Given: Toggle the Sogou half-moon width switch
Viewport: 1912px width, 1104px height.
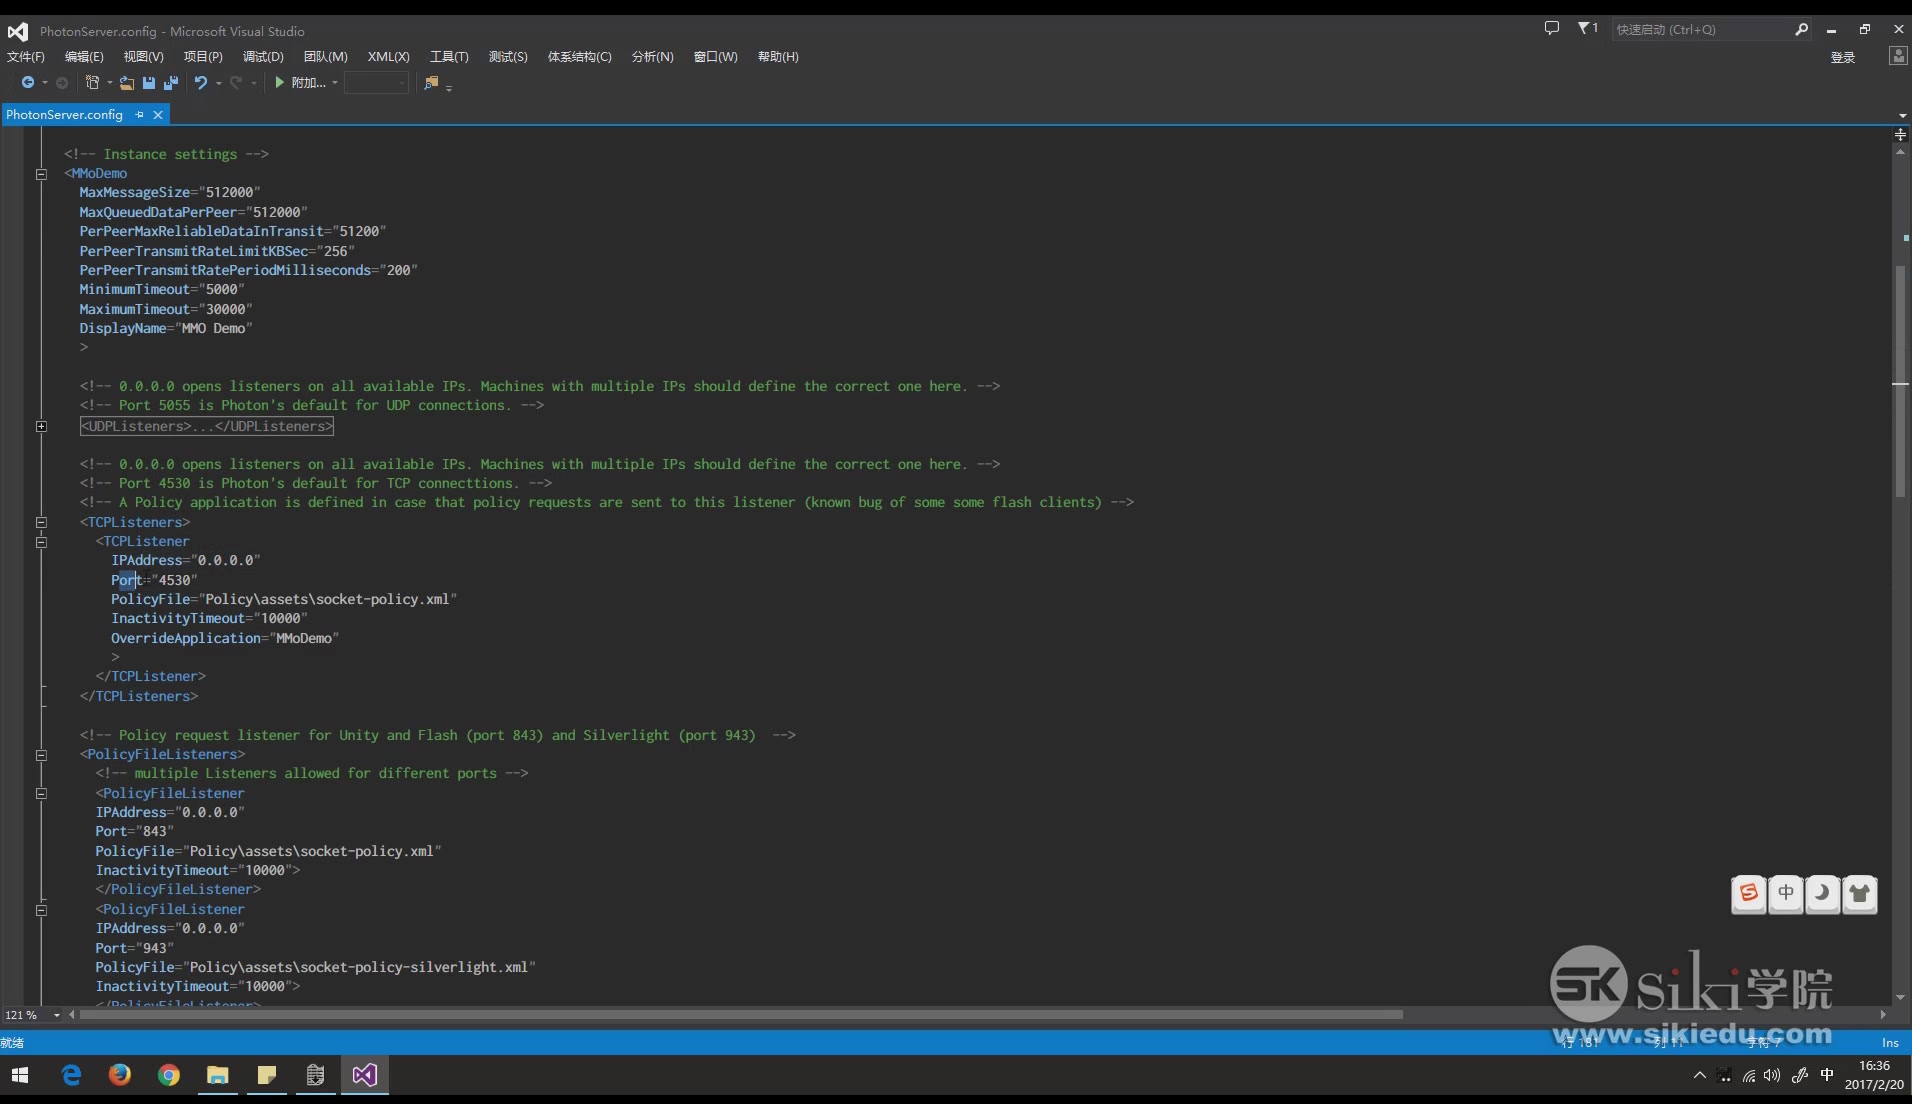Looking at the screenshot, I should click(1823, 893).
